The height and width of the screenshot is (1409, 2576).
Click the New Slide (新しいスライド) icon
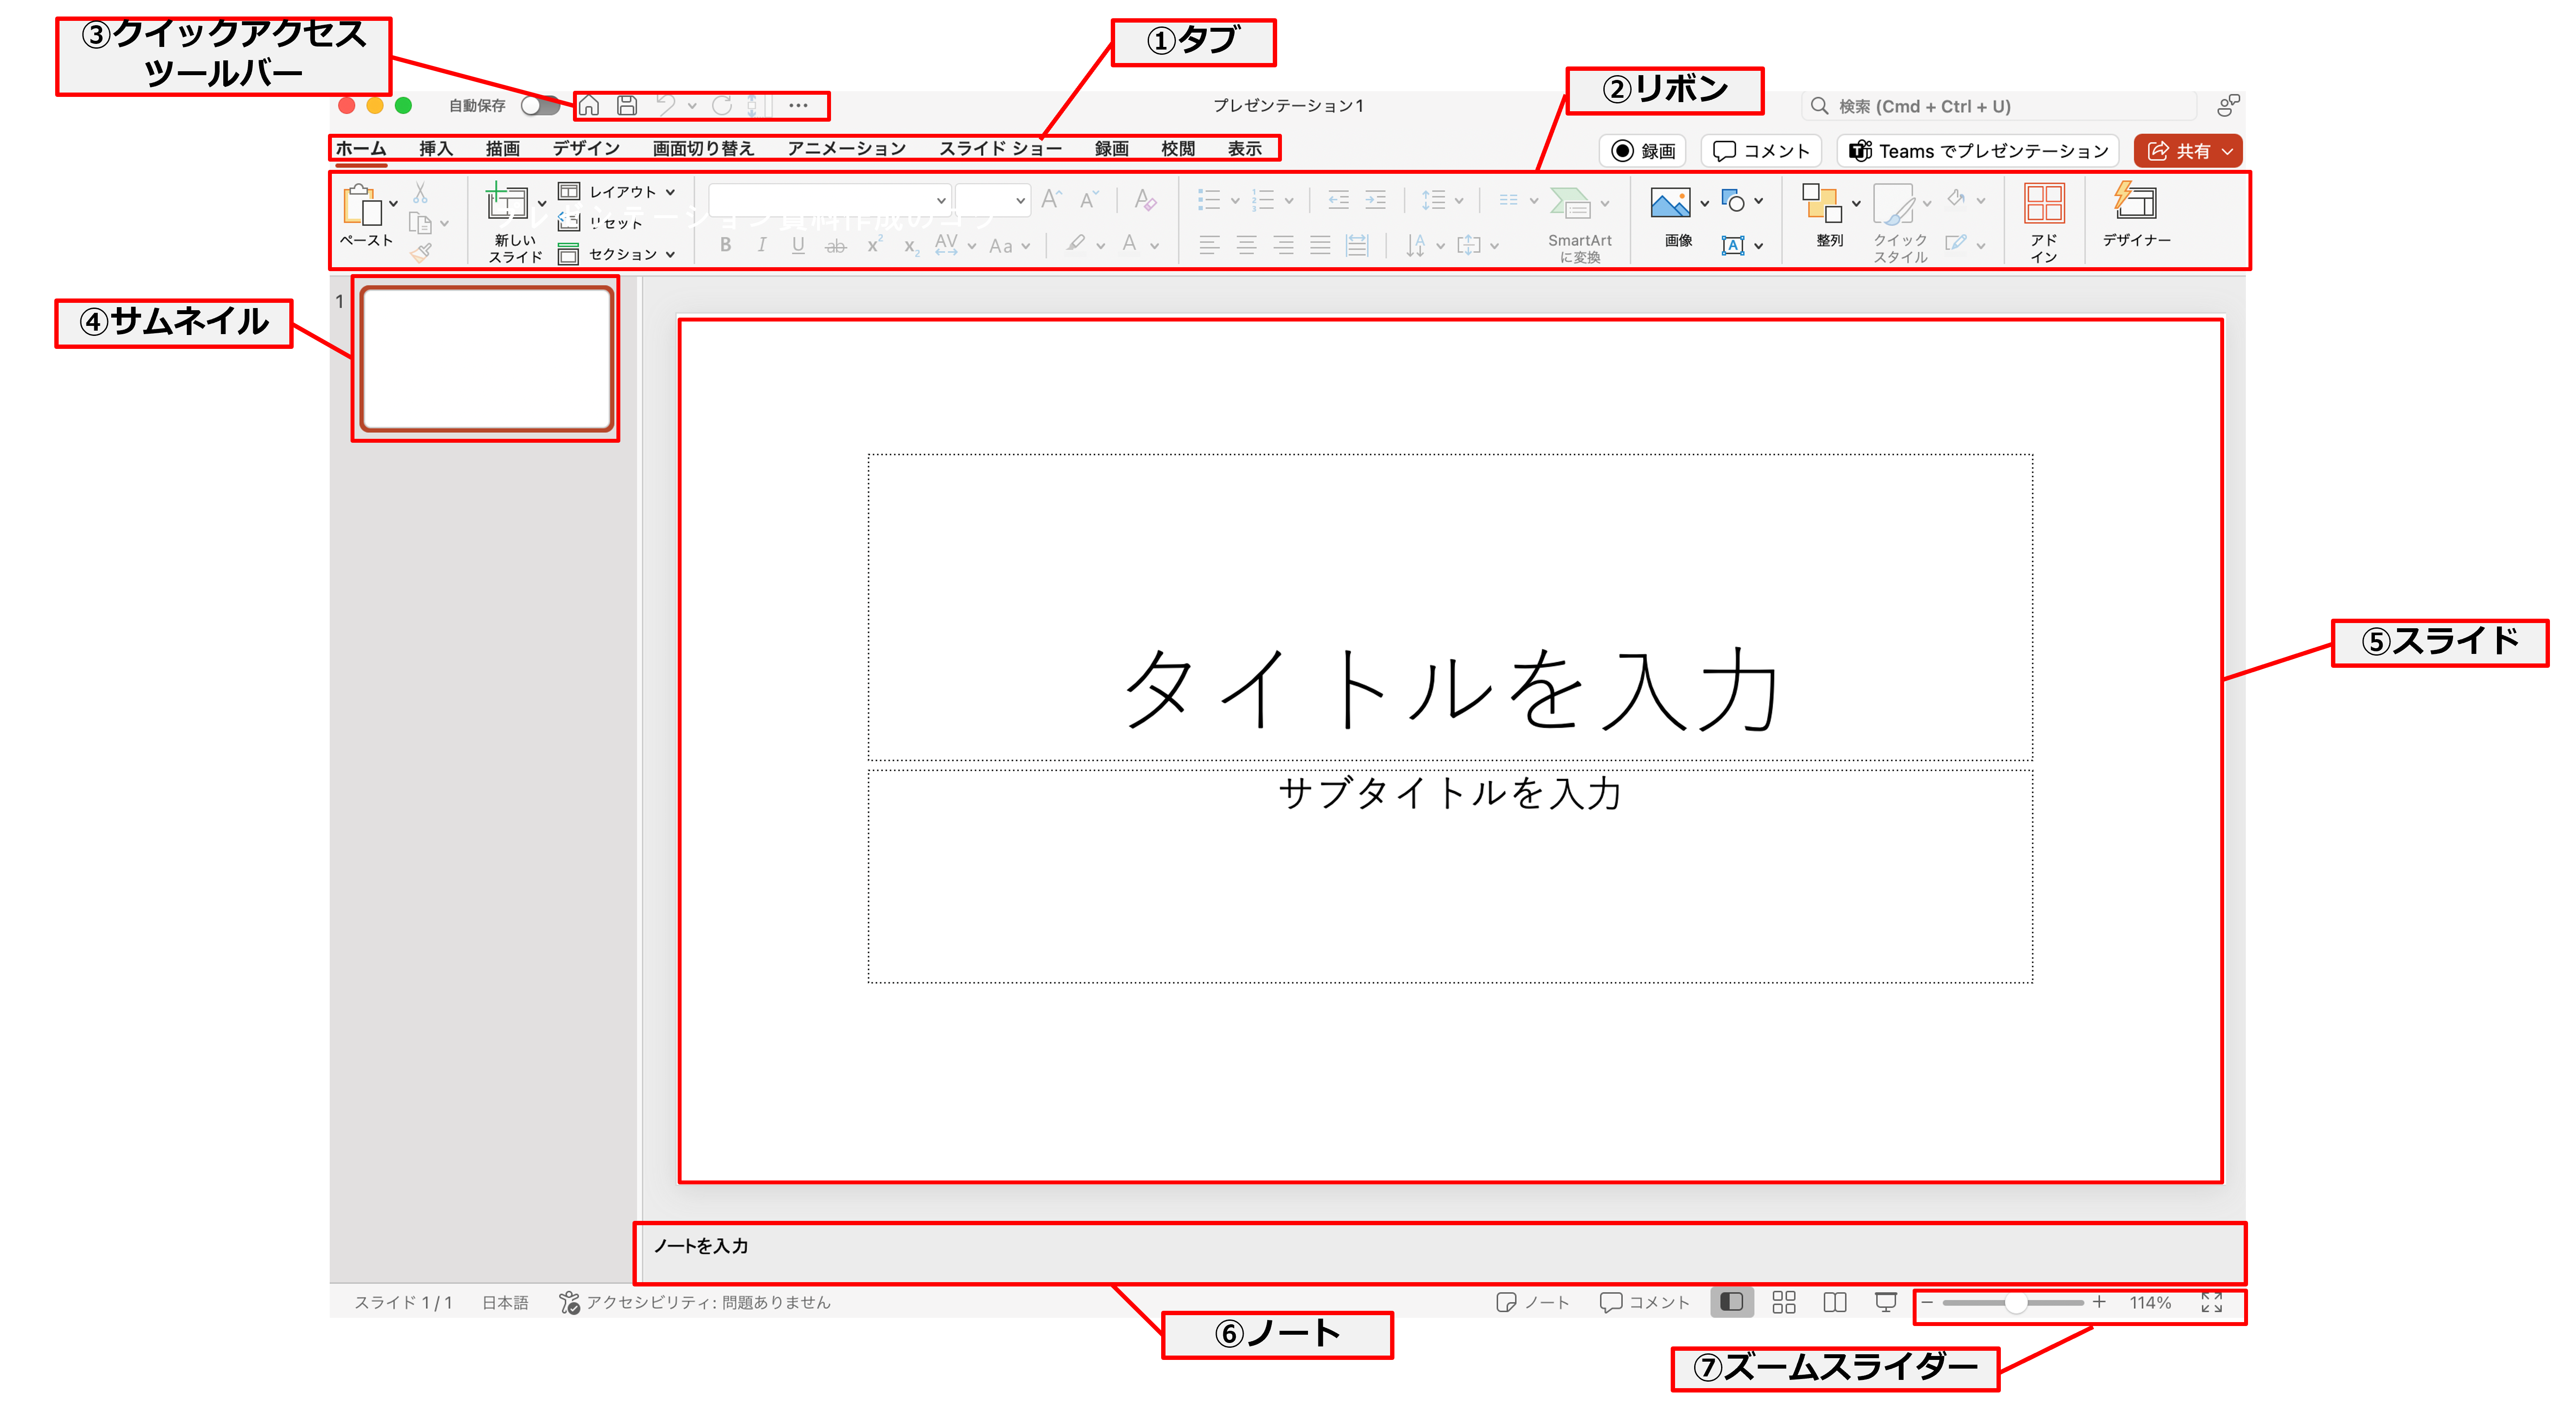coord(508,202)
